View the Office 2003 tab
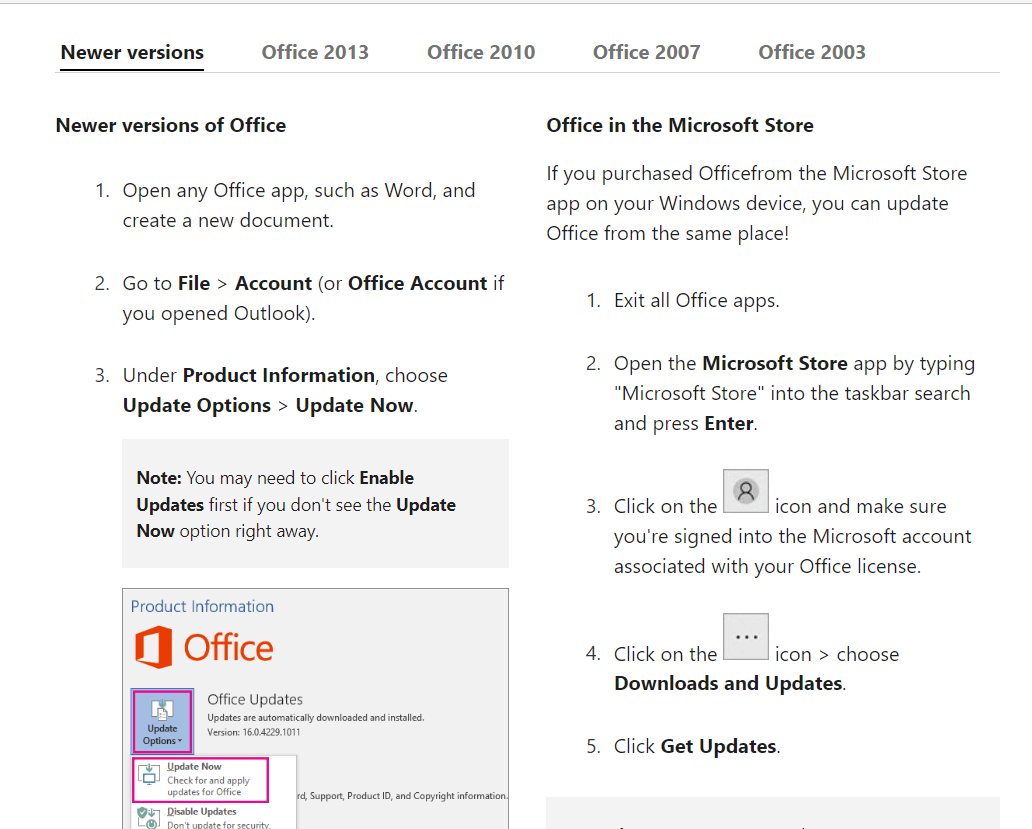 812,52
